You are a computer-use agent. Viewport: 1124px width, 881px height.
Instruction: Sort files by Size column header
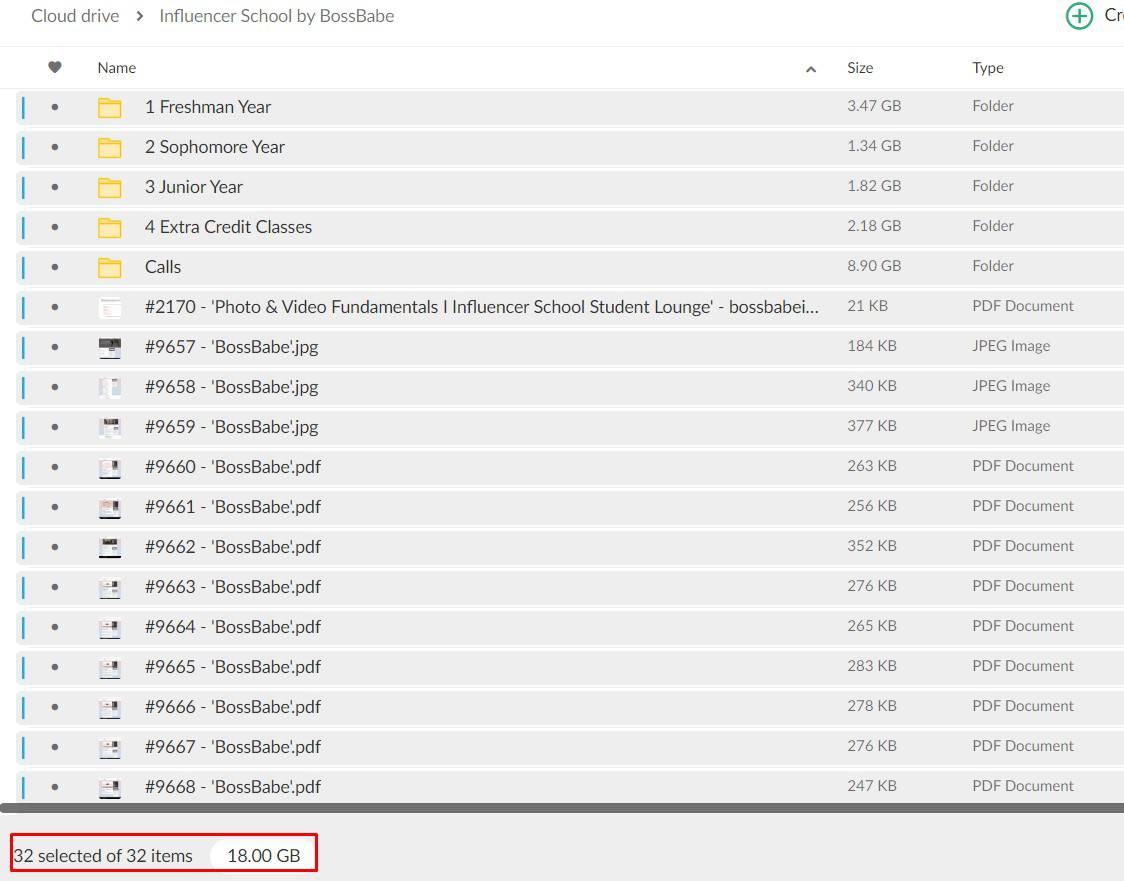(x=860, y=68)
